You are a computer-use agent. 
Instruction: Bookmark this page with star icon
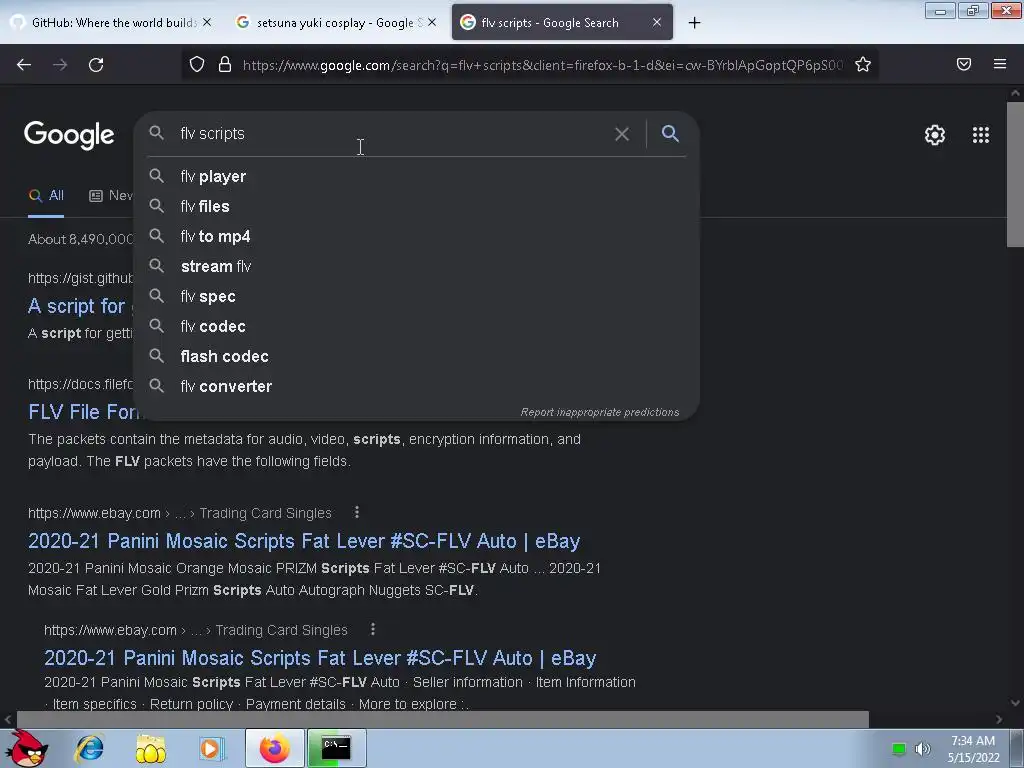[863, 64]
